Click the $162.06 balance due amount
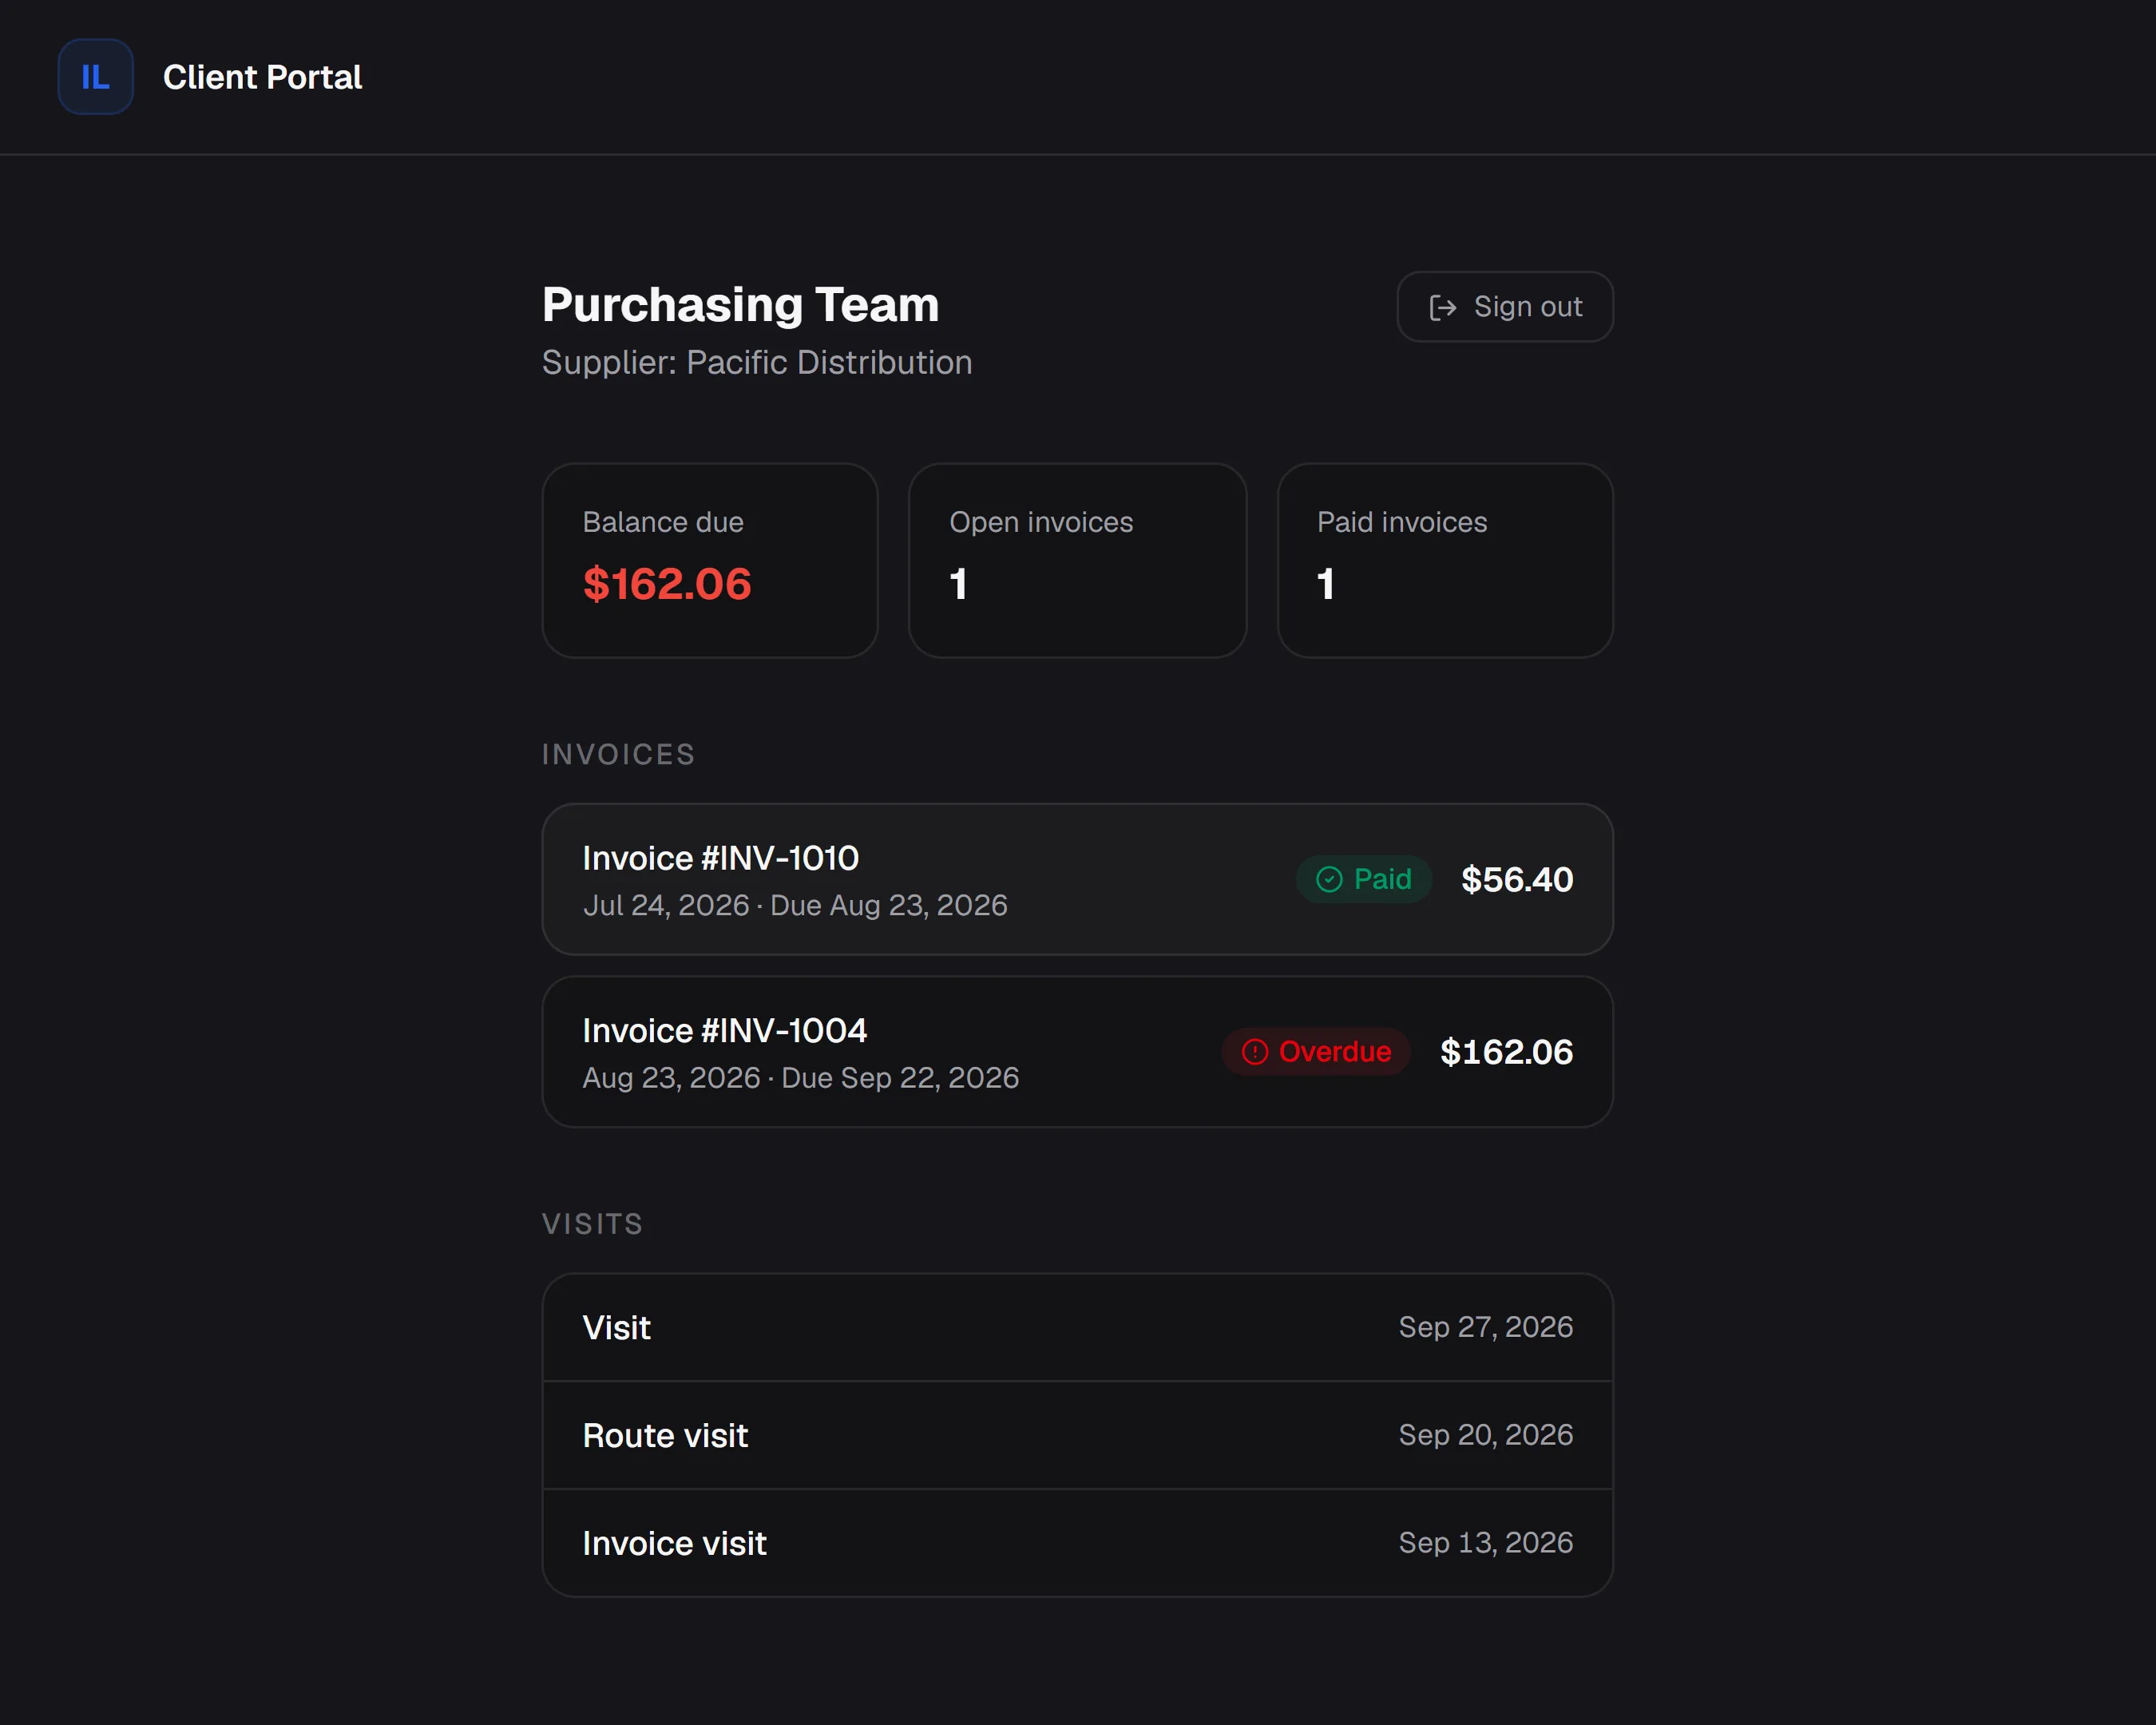The image size is (2156, 1725). point(667,584)
